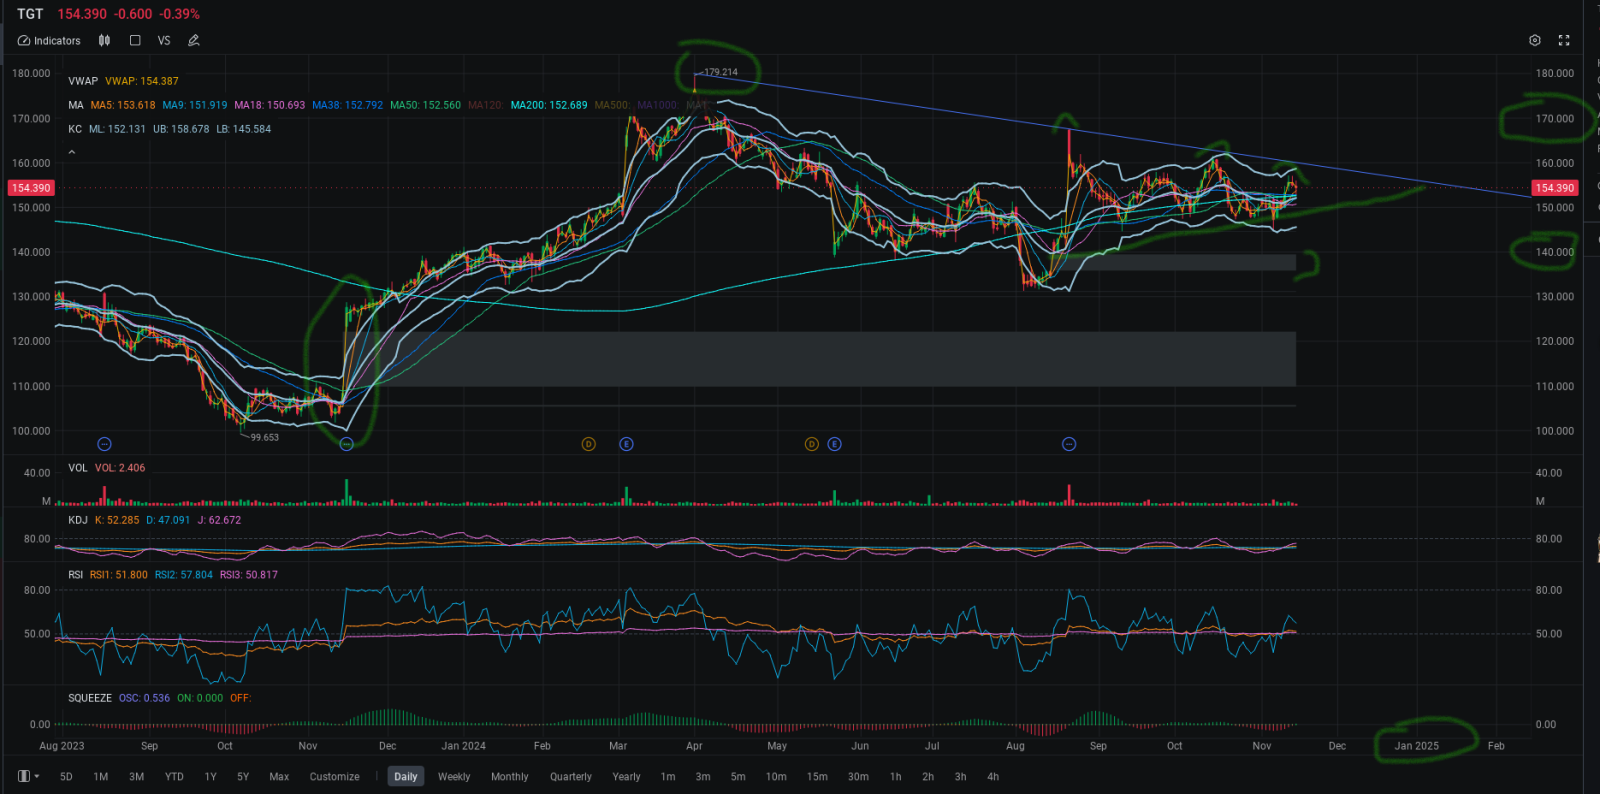The height and width of the screenshot is (794, 1600).
Task: Switch to Yearly interval
Action: [x=626, y=777]
